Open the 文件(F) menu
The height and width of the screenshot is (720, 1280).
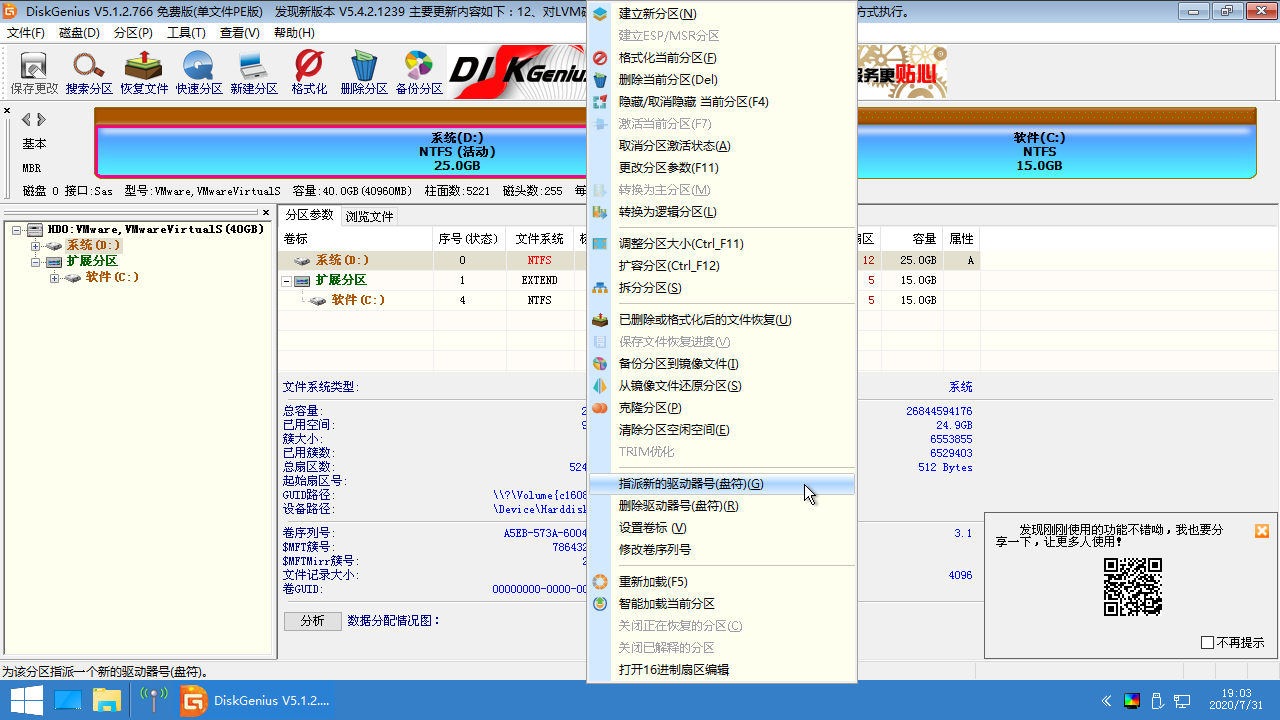[x=26, y=33]
